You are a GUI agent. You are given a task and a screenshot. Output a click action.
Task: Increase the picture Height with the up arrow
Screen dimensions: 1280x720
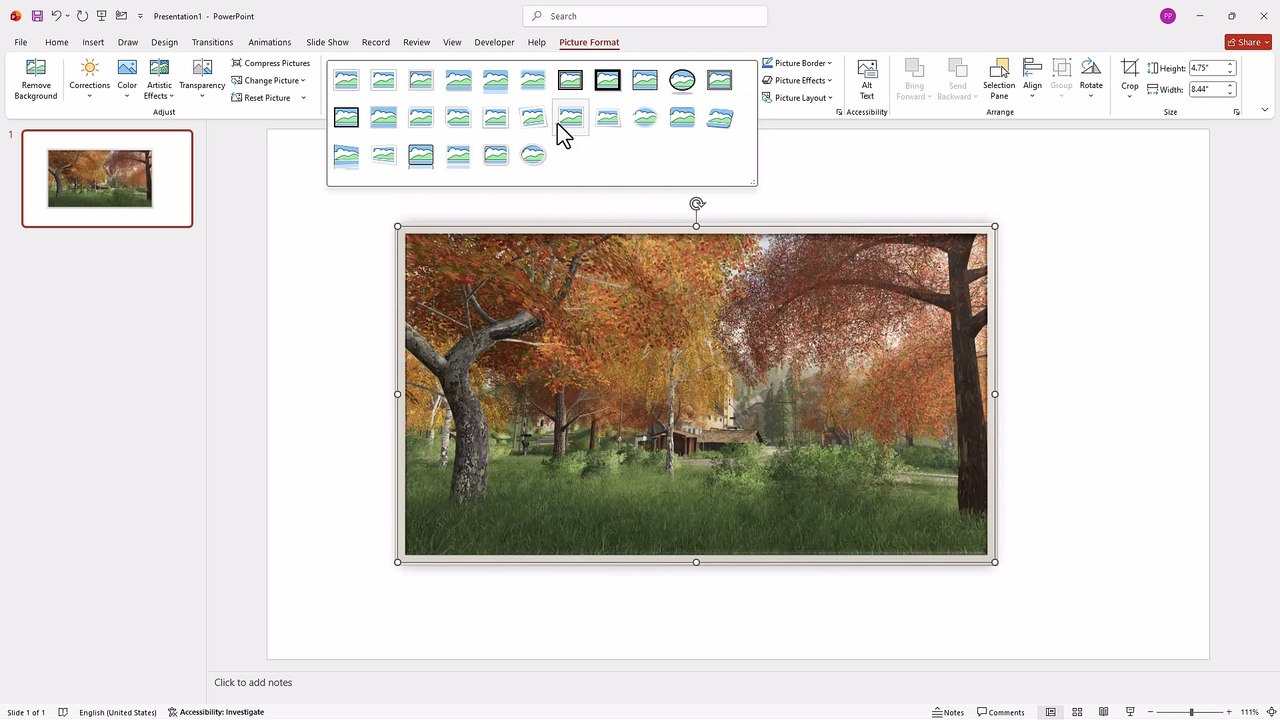[x=1230, y=65]
